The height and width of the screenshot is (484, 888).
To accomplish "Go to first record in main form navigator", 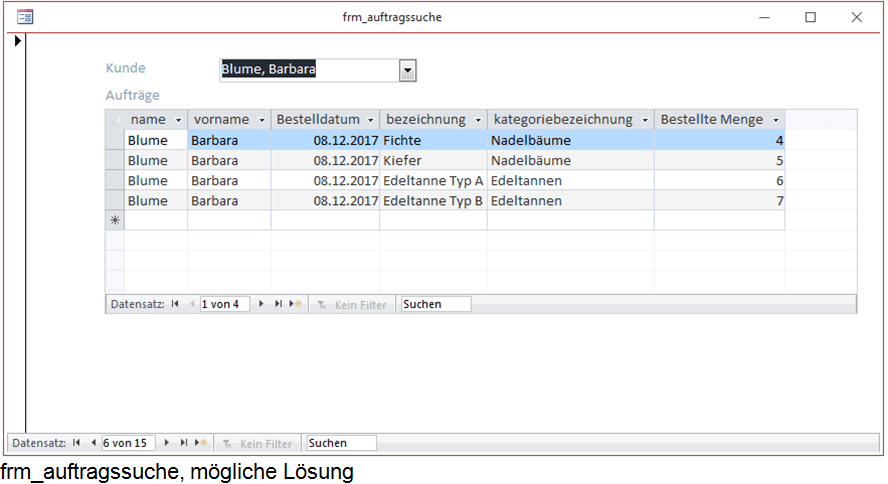I will pos(77,443).
